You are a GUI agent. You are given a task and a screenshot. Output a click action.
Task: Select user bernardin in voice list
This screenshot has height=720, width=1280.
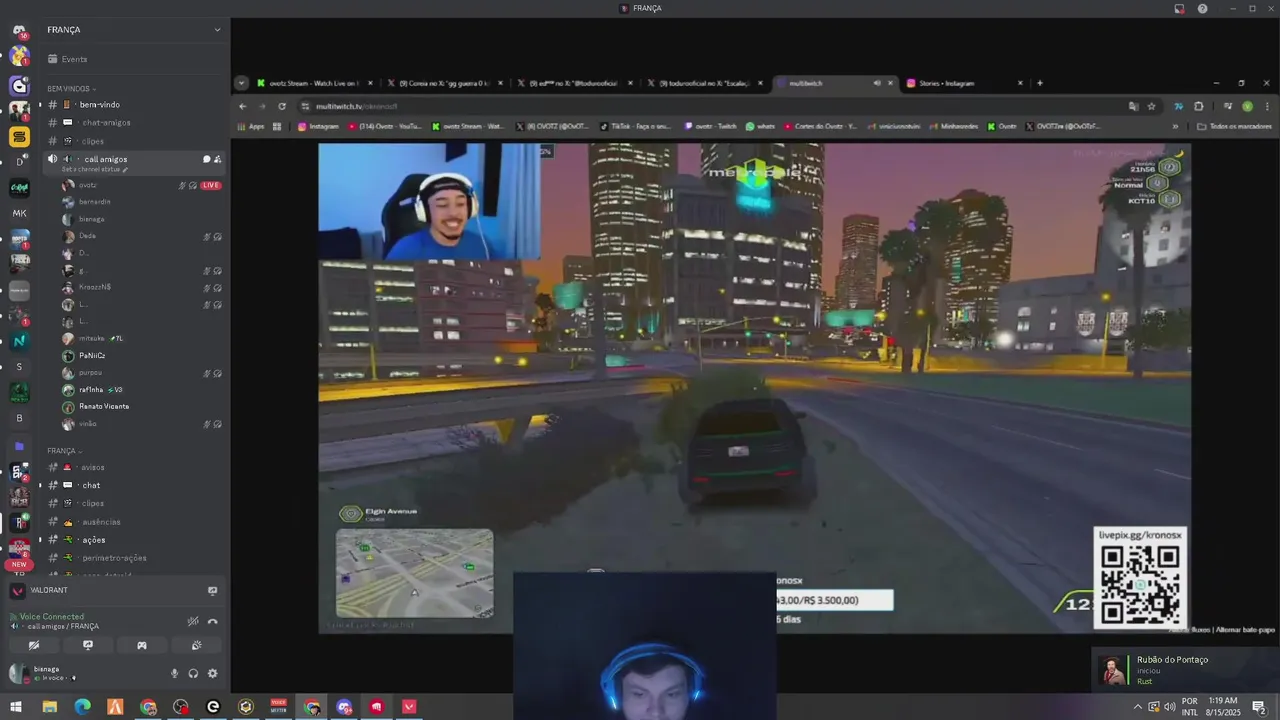tap(140, 202)
